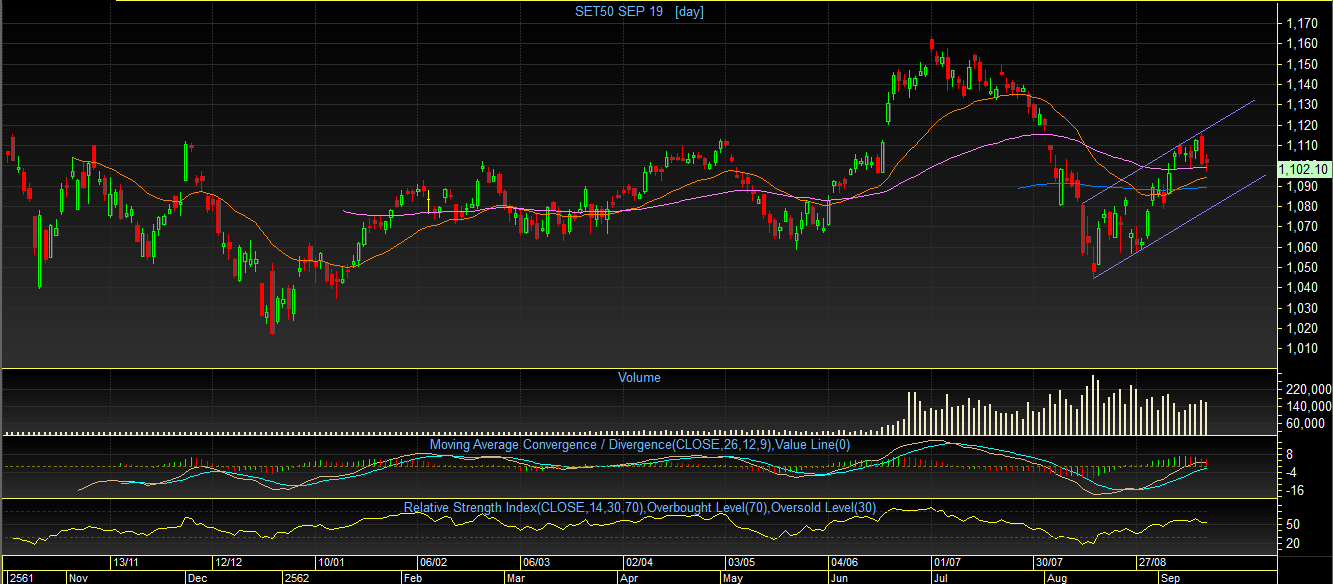Image resolution: width=1333 pixels, height=584 pixels.
Task: Click the Jul month label
Action: 942,577
